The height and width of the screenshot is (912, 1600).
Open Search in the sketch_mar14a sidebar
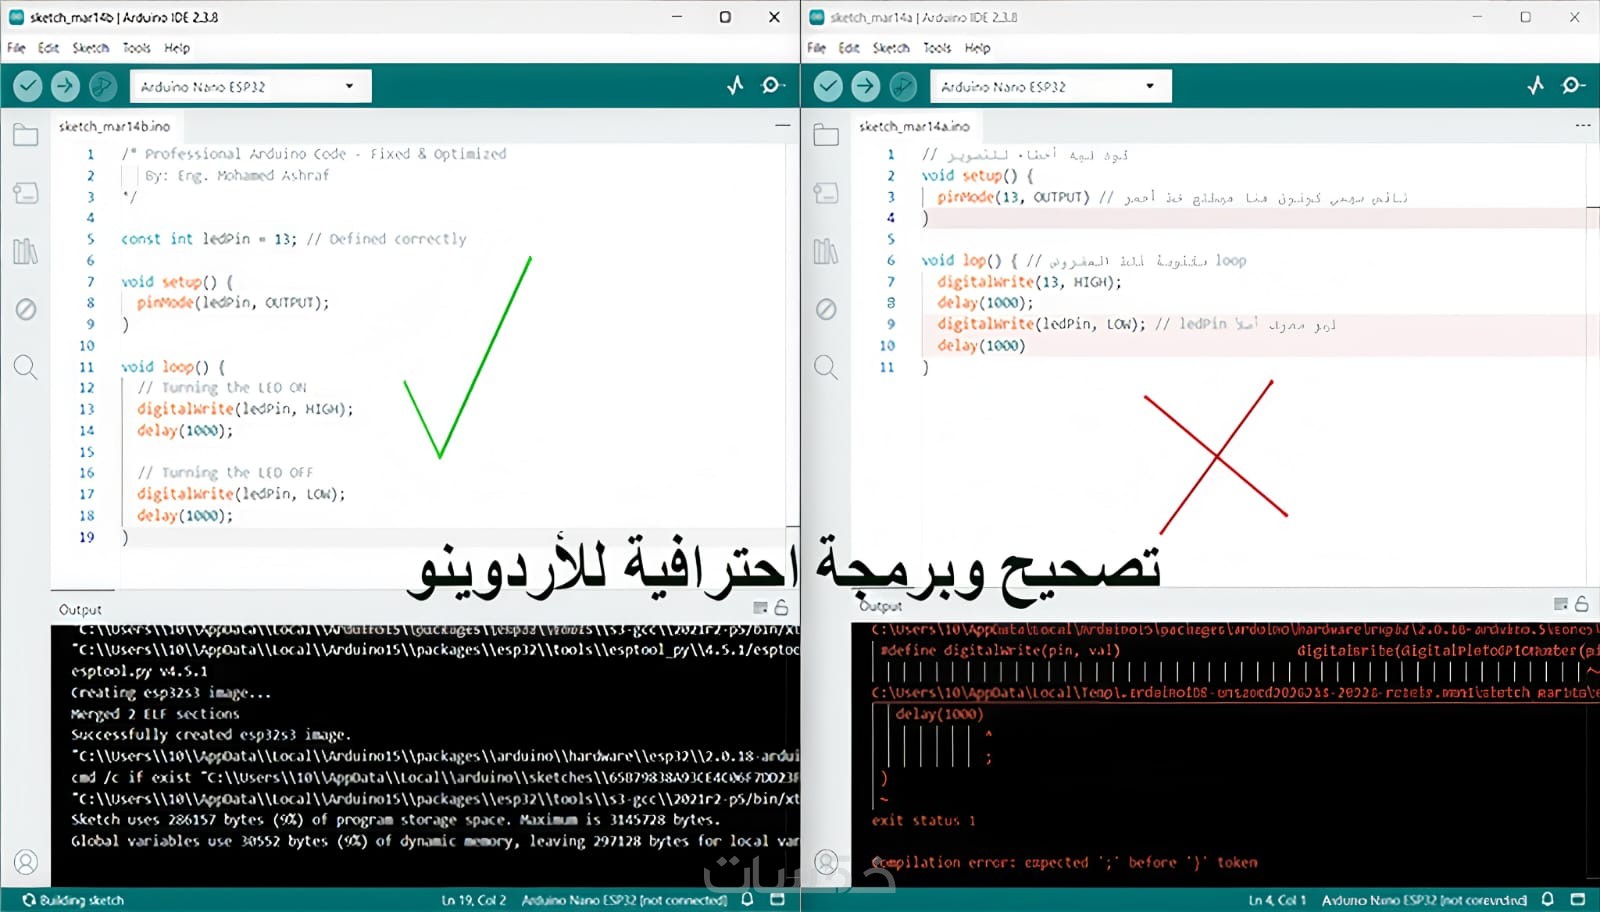826,367
